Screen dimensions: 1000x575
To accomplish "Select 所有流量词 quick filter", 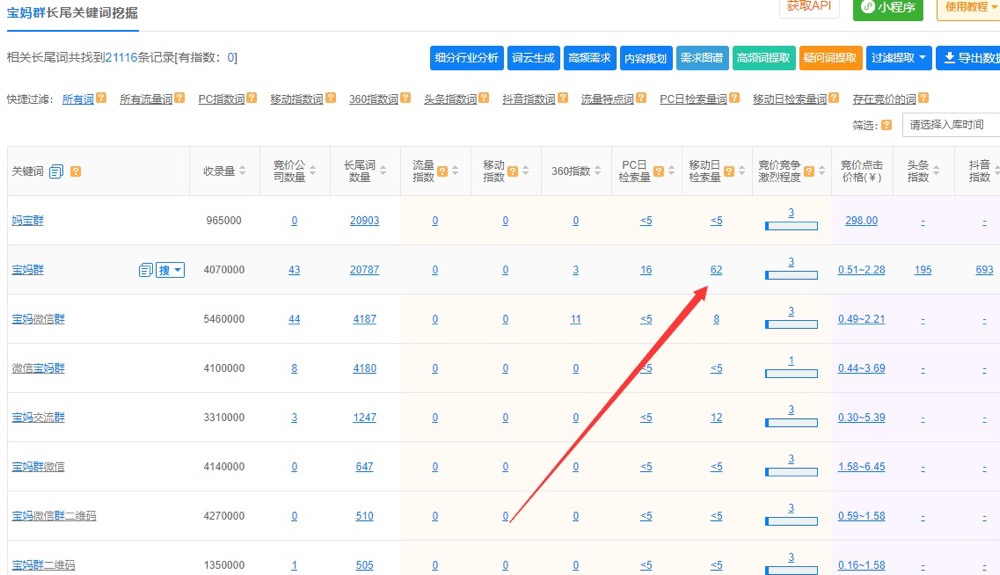I will click(146, 99).
